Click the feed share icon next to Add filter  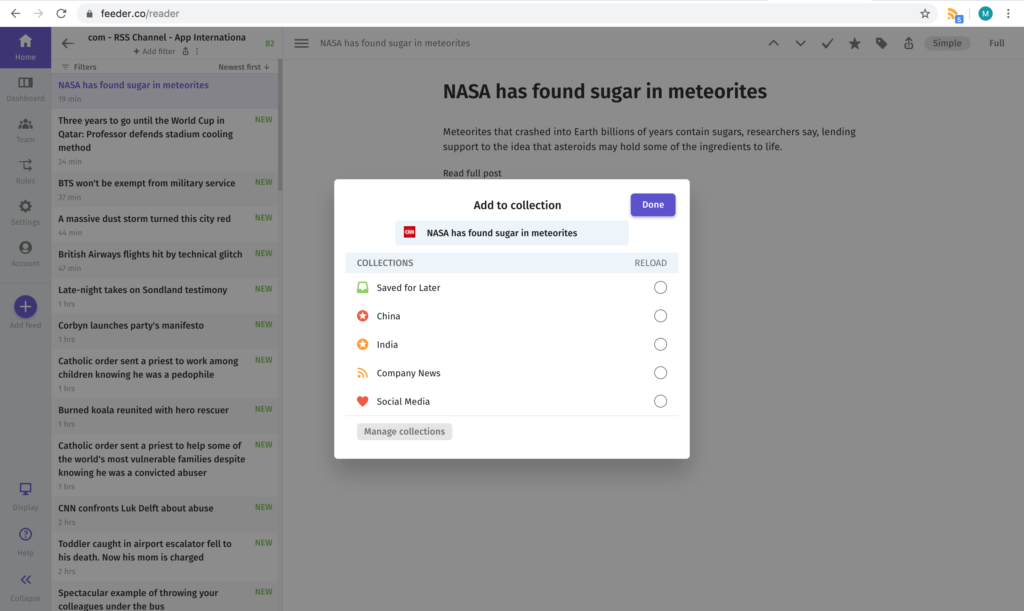pyautogui.click(x=185, y=52)
